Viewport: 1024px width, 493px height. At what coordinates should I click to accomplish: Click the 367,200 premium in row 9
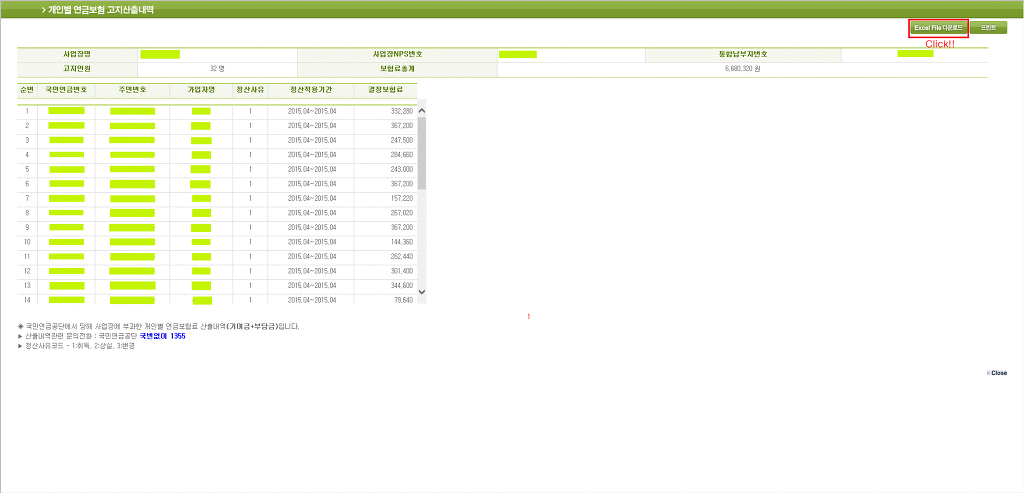tap(402, 227)
